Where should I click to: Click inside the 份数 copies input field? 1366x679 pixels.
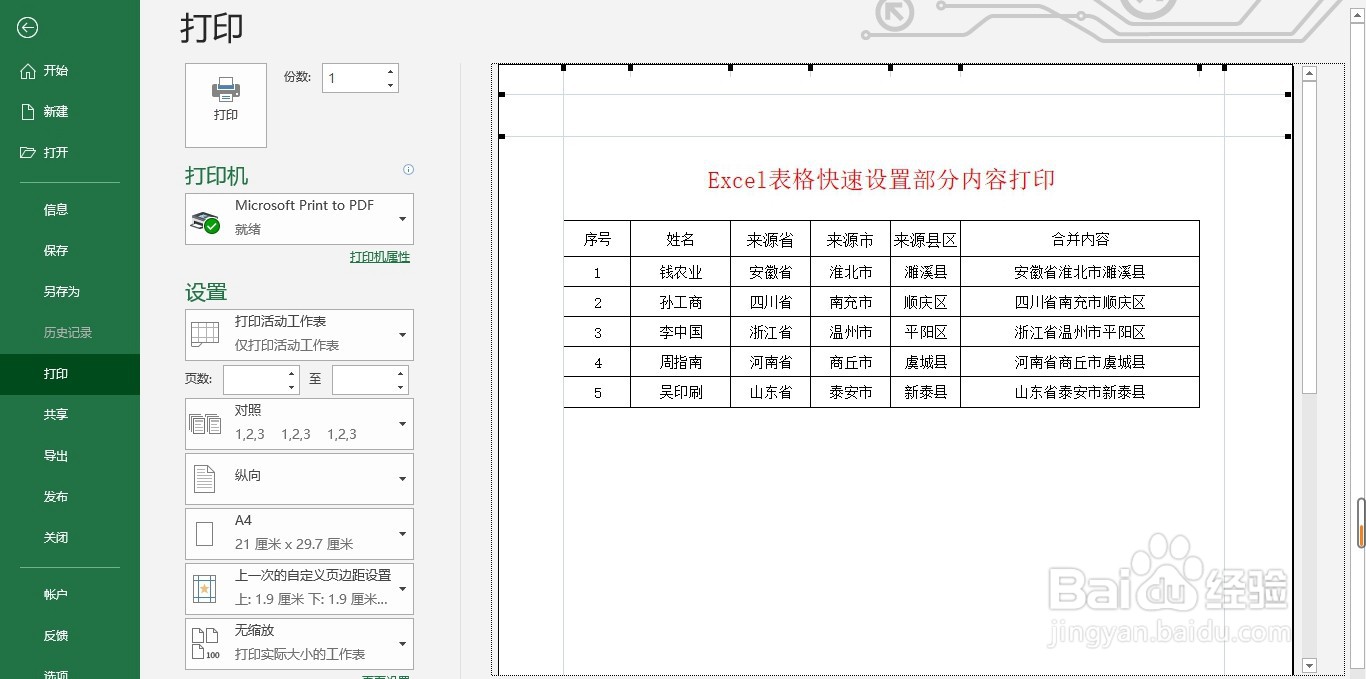(350, 77)
